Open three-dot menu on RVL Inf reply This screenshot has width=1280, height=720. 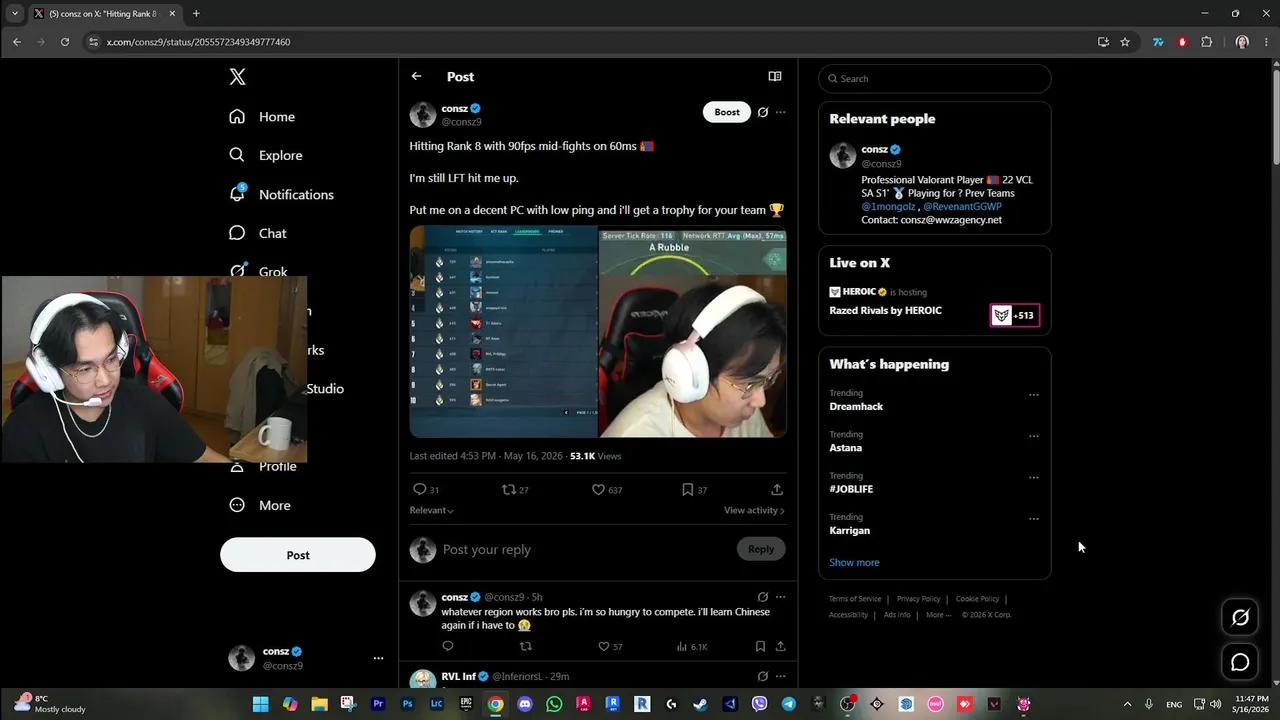click(x=781, y=676)
